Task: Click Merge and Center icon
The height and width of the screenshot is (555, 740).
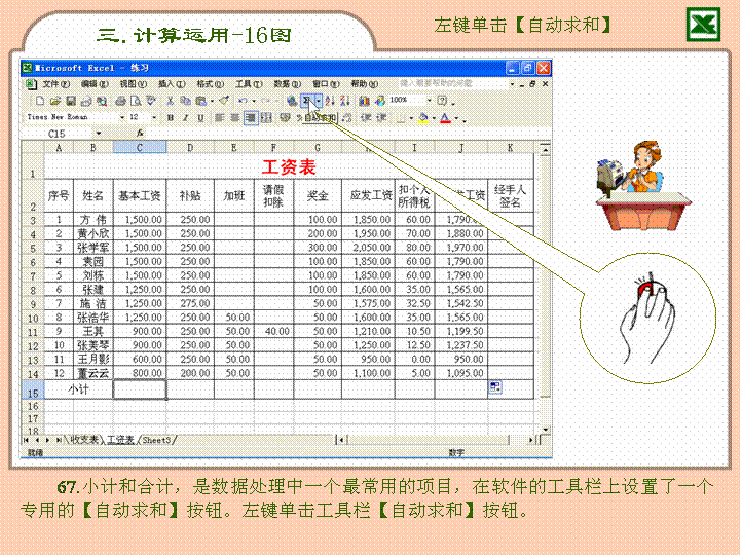Action: [x=266, y=118]
